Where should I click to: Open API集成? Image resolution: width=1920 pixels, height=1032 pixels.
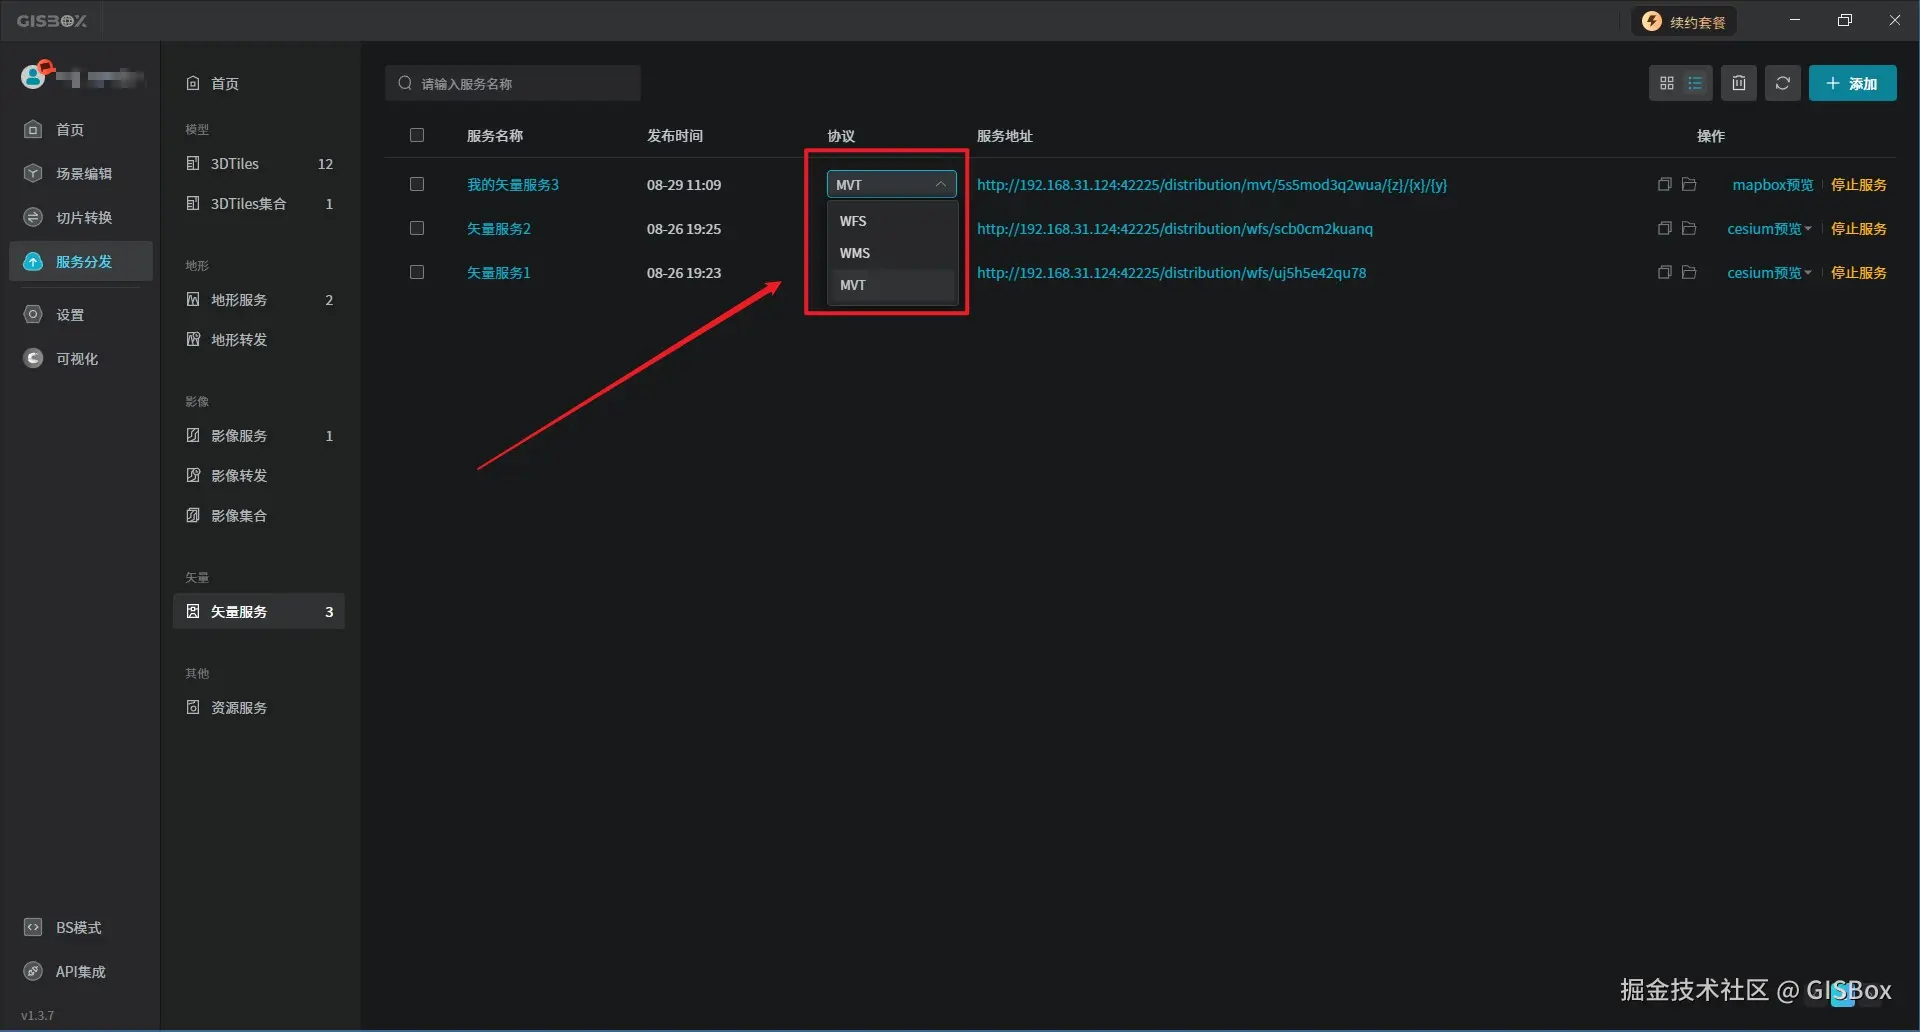81,972
